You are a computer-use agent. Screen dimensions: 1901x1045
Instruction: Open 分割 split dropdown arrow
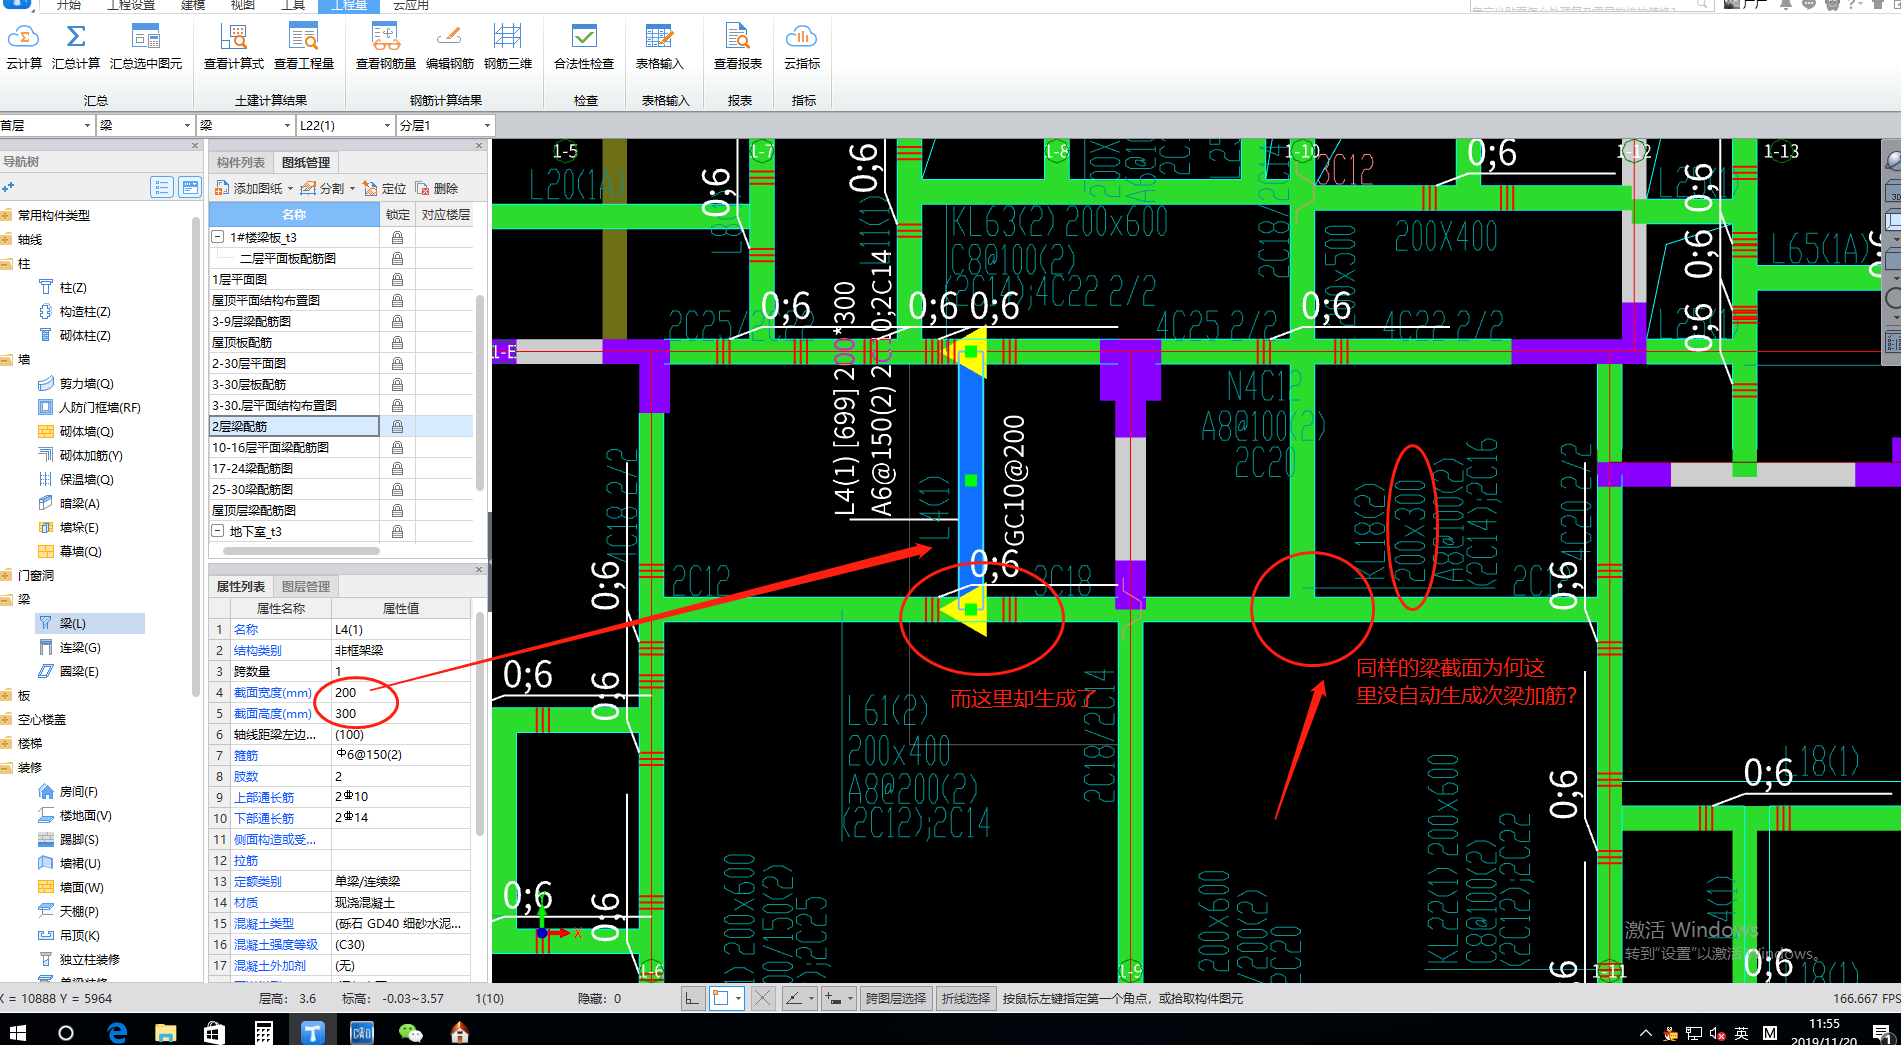[352, 188]
